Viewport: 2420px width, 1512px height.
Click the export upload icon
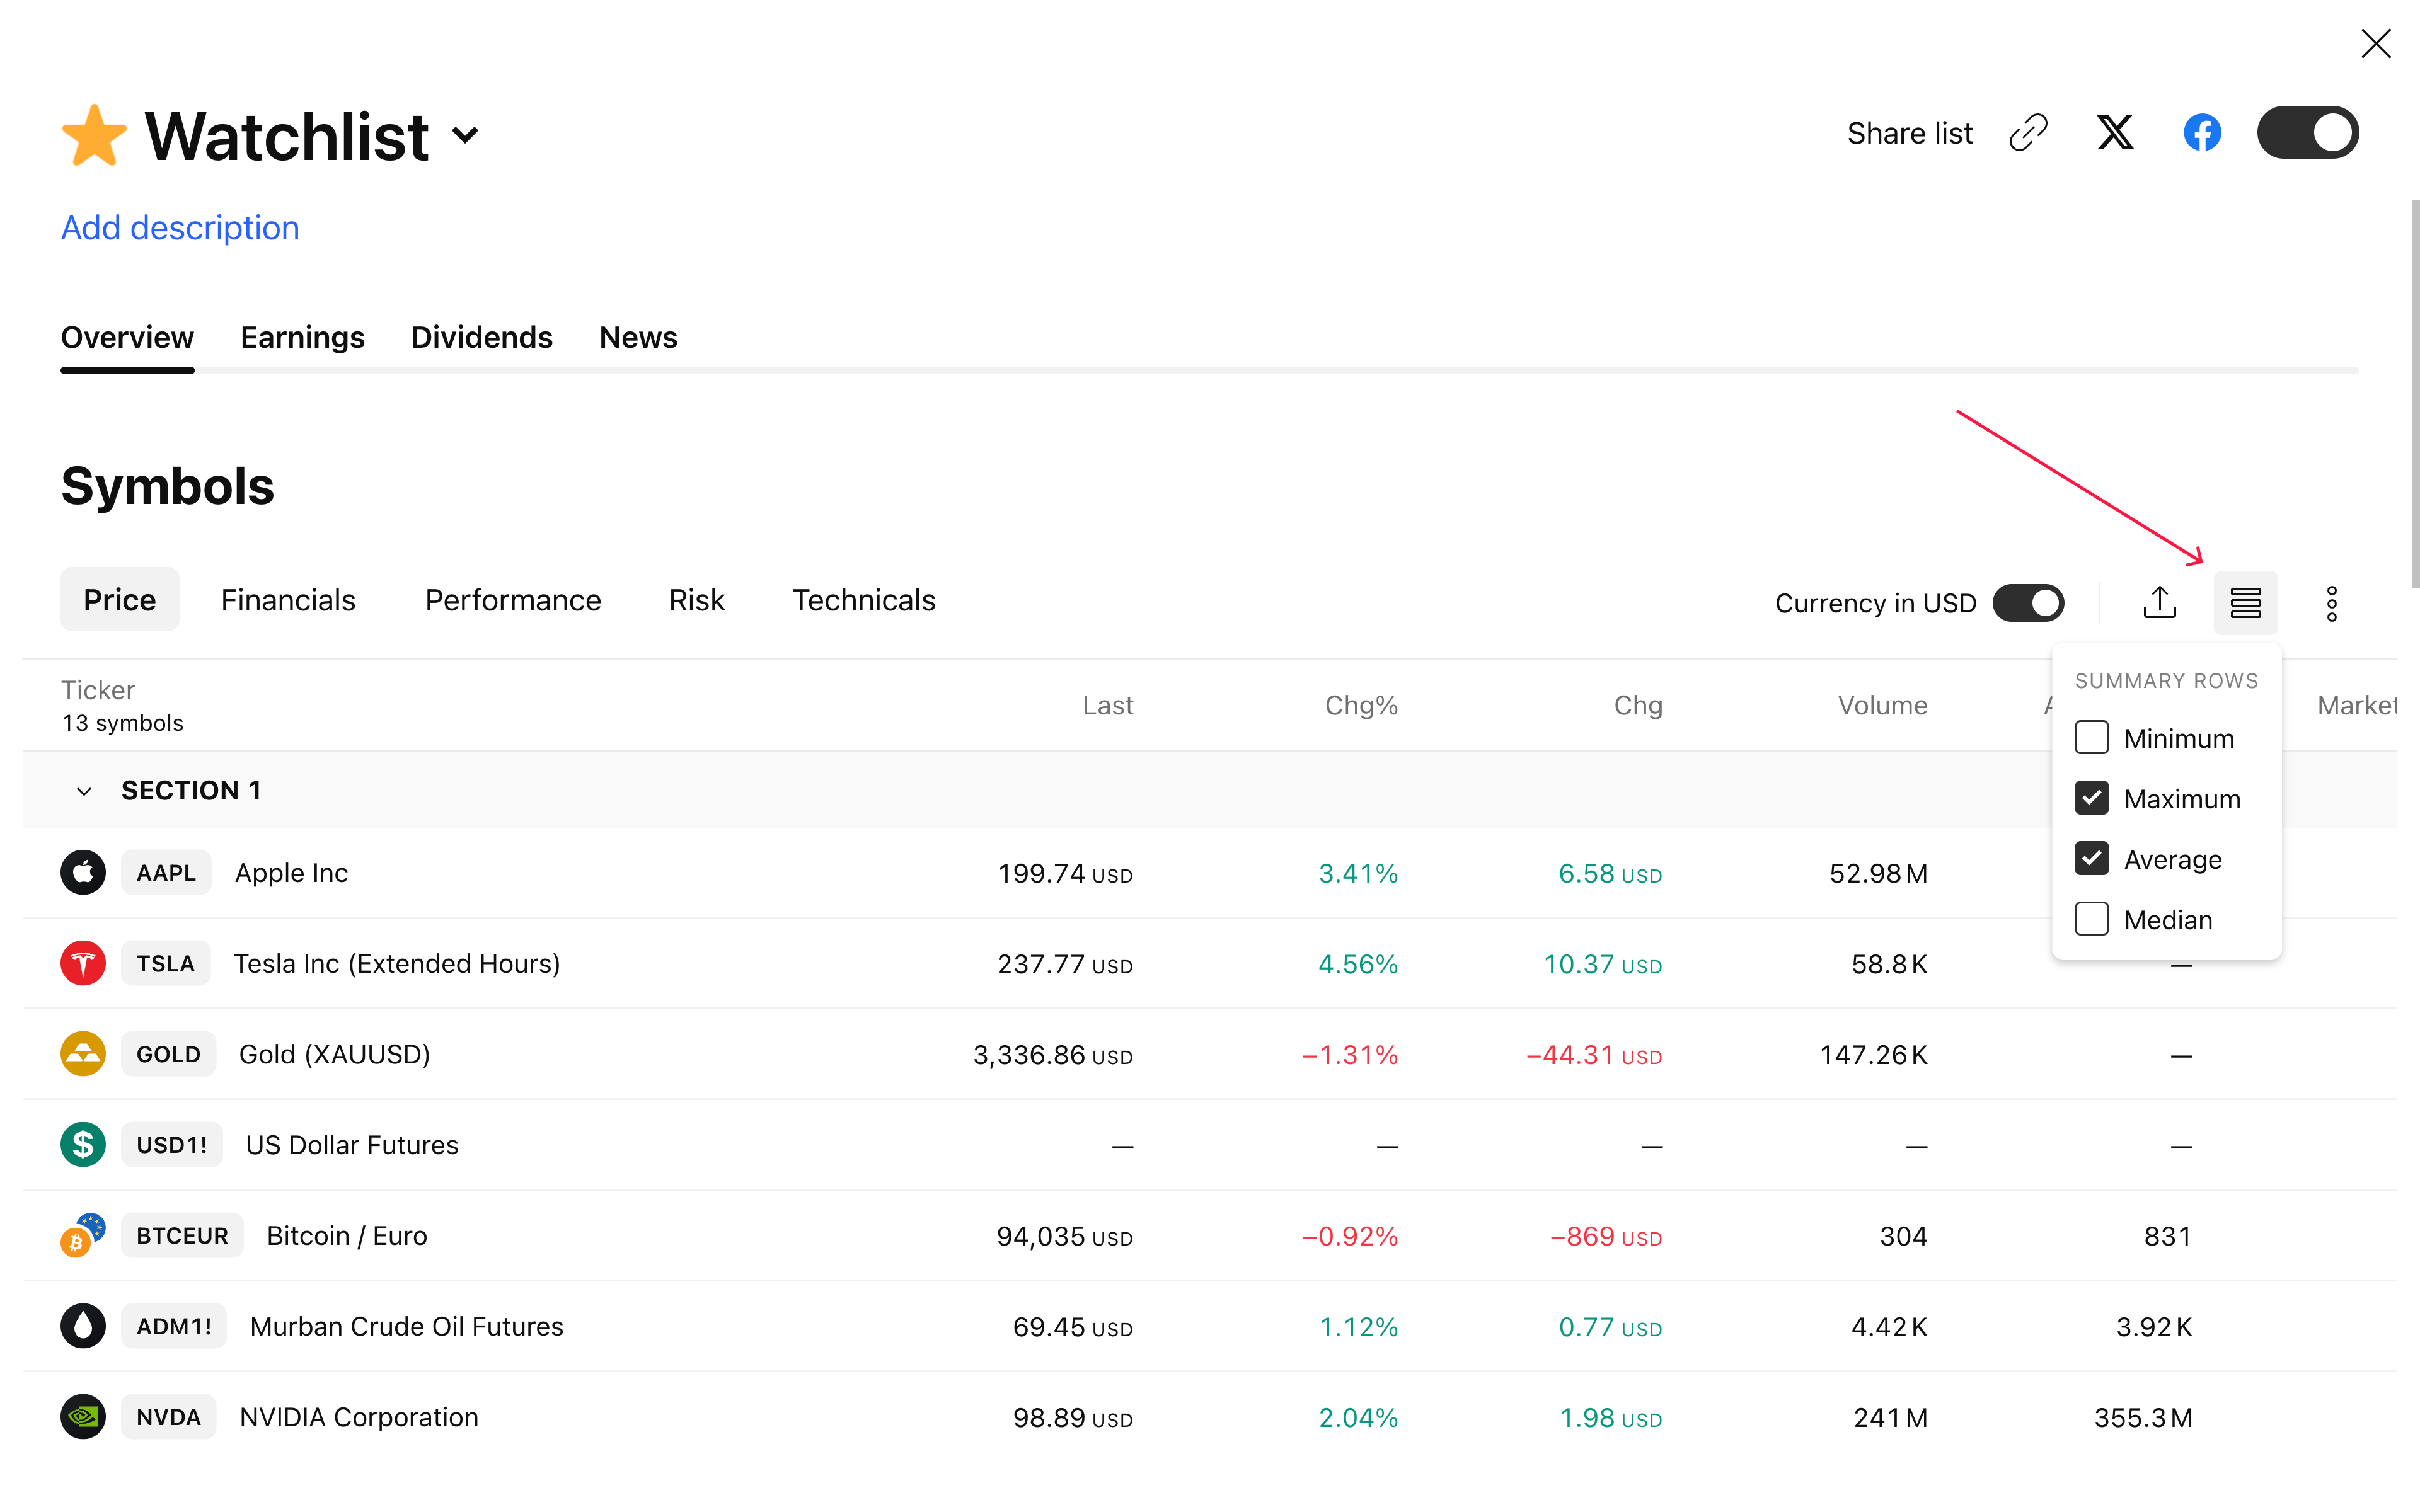2159,602
